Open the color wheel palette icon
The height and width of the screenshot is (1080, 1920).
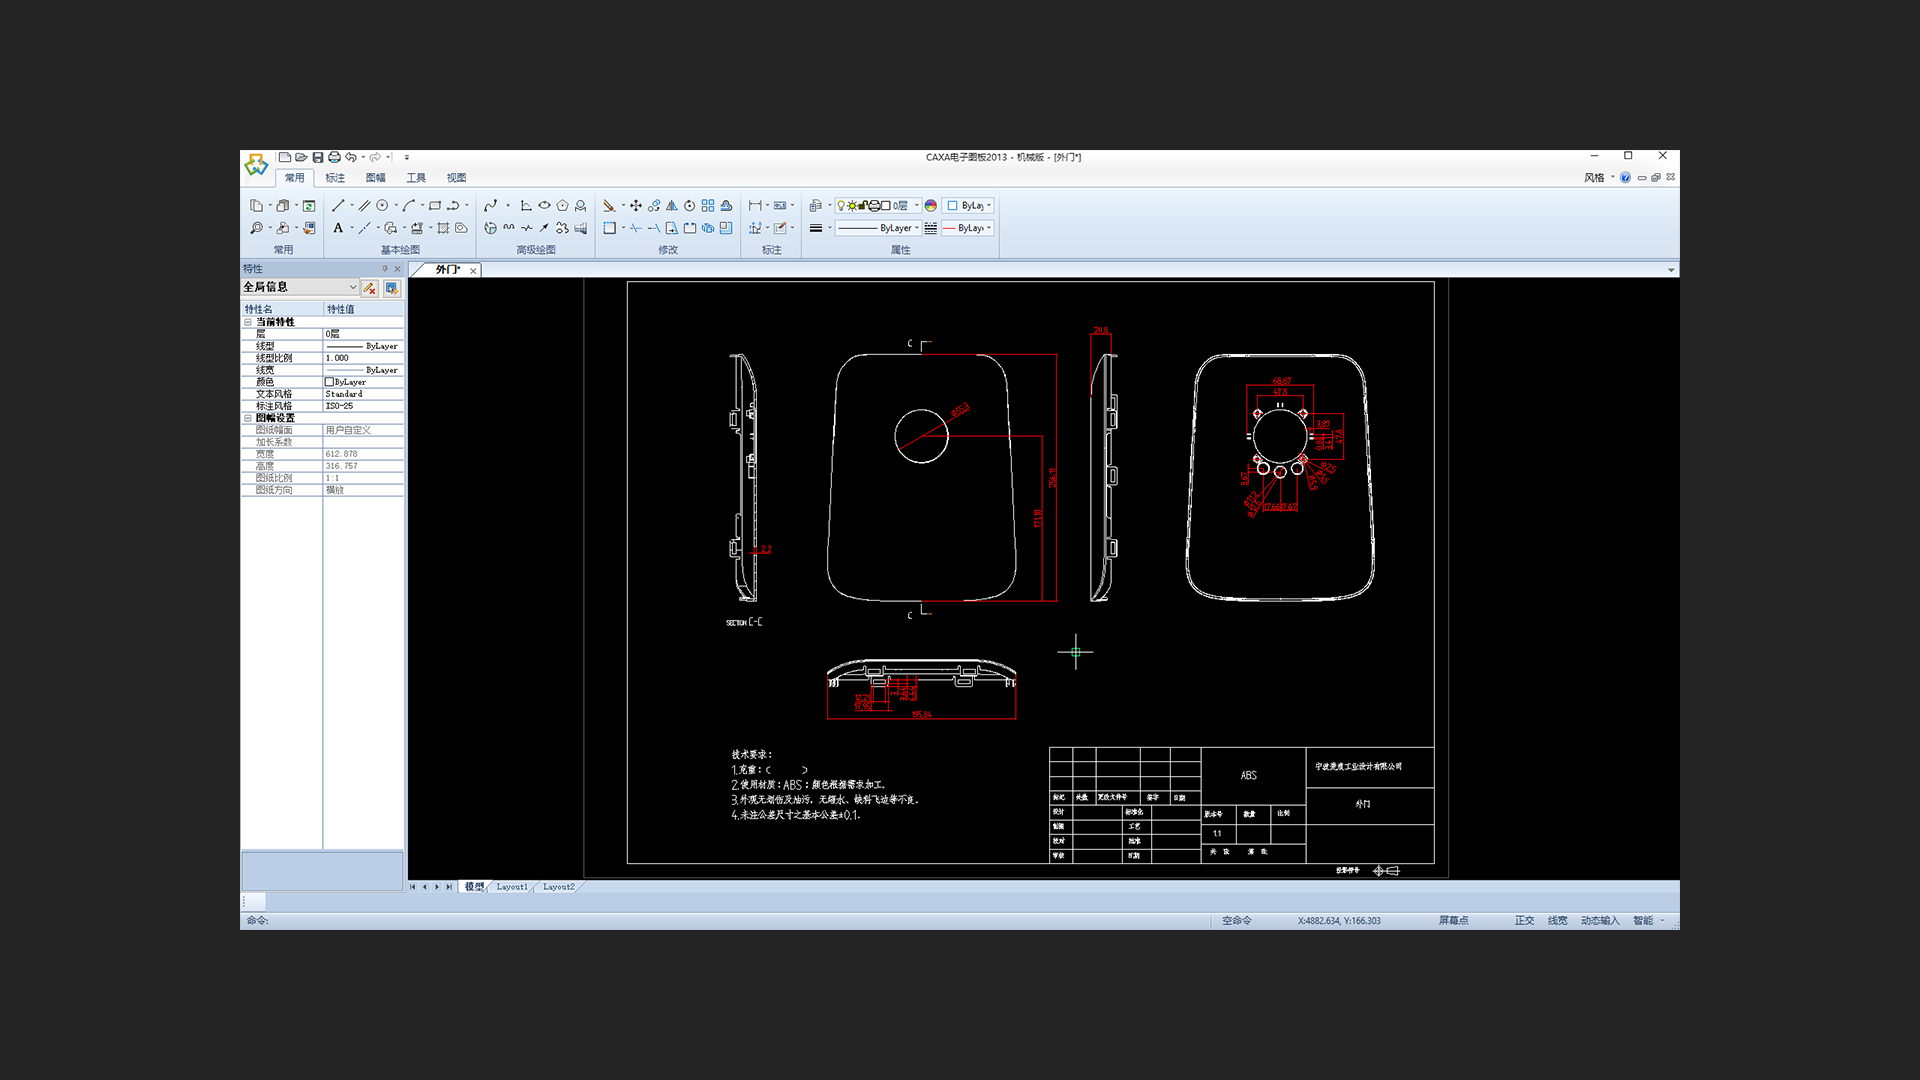[931, 205]
